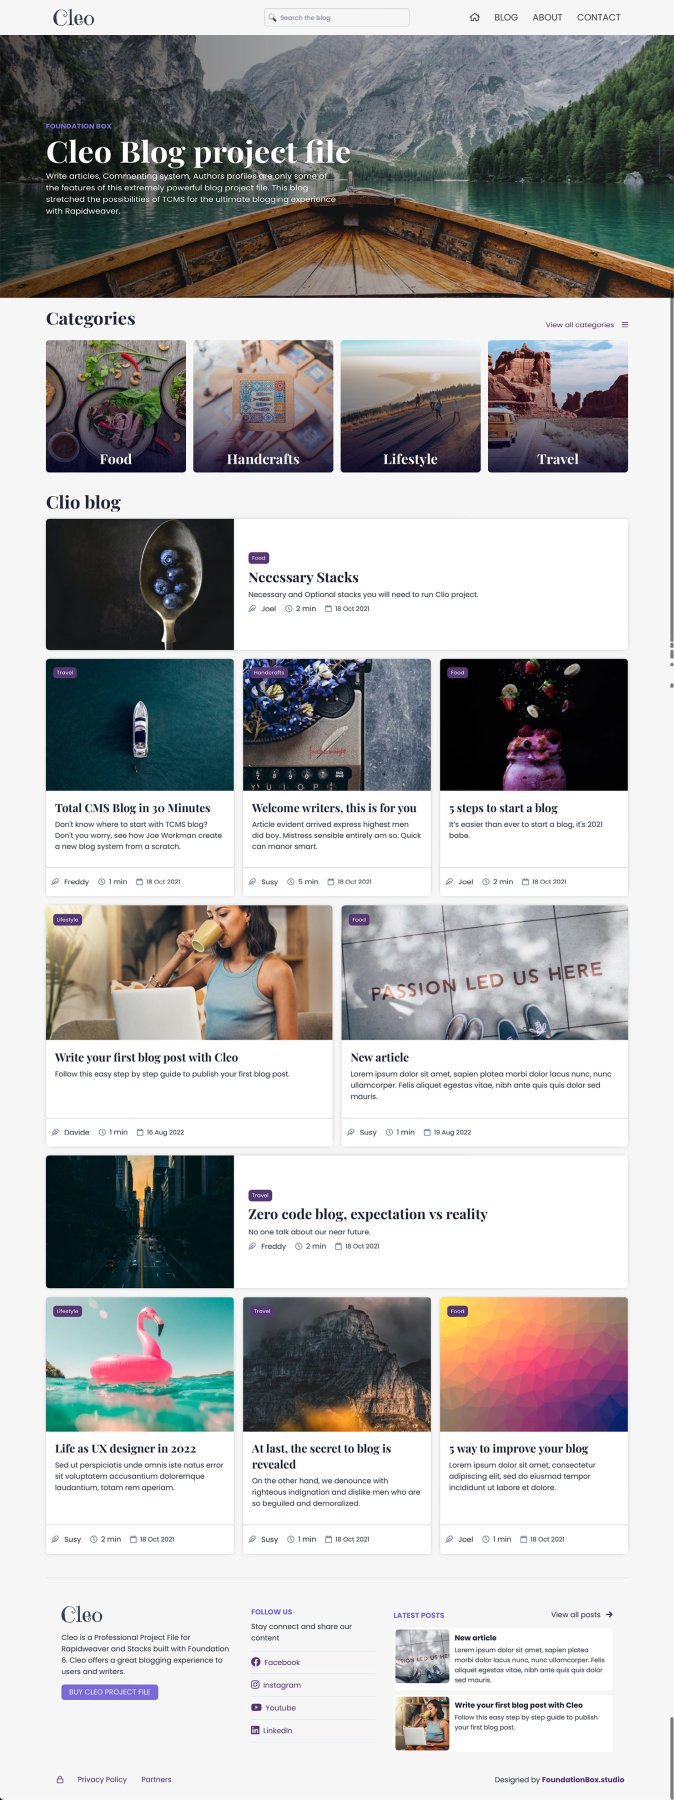Click the Youtube icon in footer
Image resolution: width=674 pixels, height=1800 pixels.
[x=255, y=1708]
